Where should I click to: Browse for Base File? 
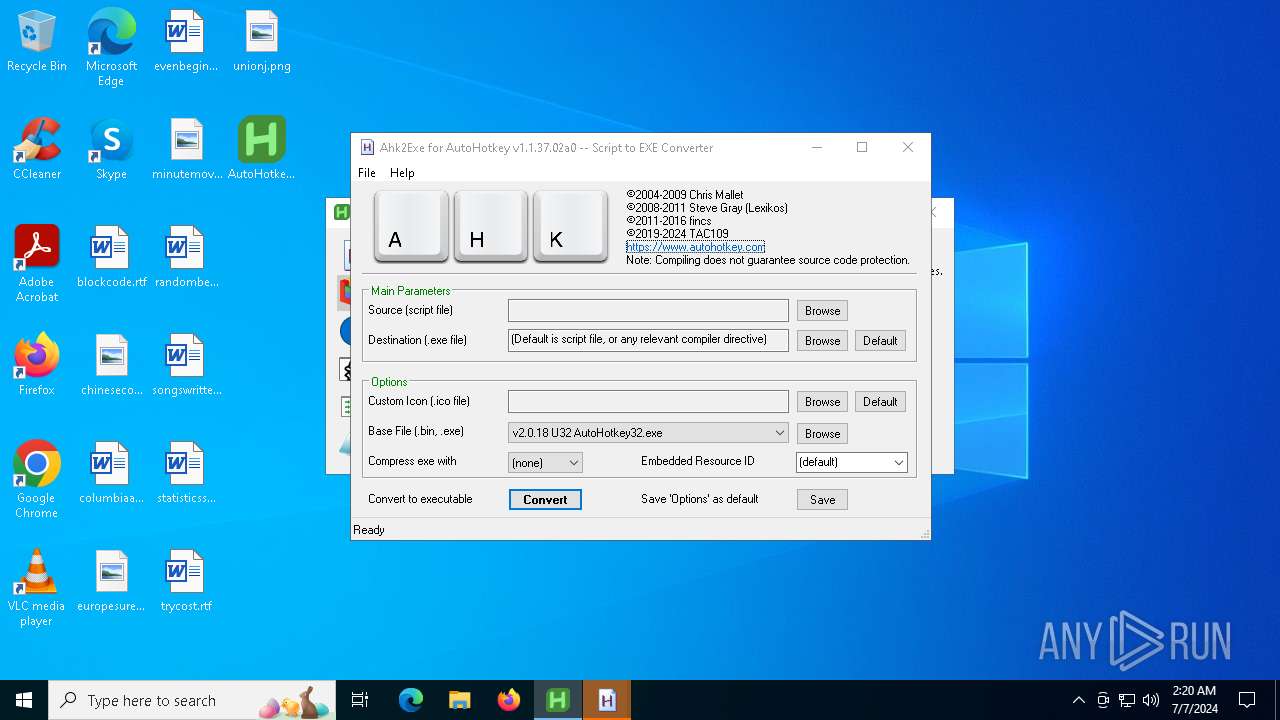coord(822,434)
